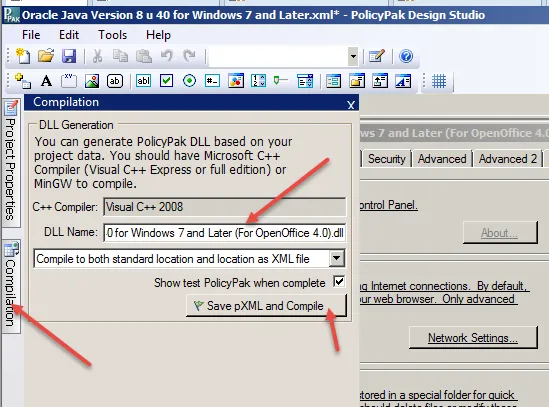Image resolution: width=549 pixels, height=407 pixels.
Task: Open the Tools menu
Action: [x=112, y=35]
